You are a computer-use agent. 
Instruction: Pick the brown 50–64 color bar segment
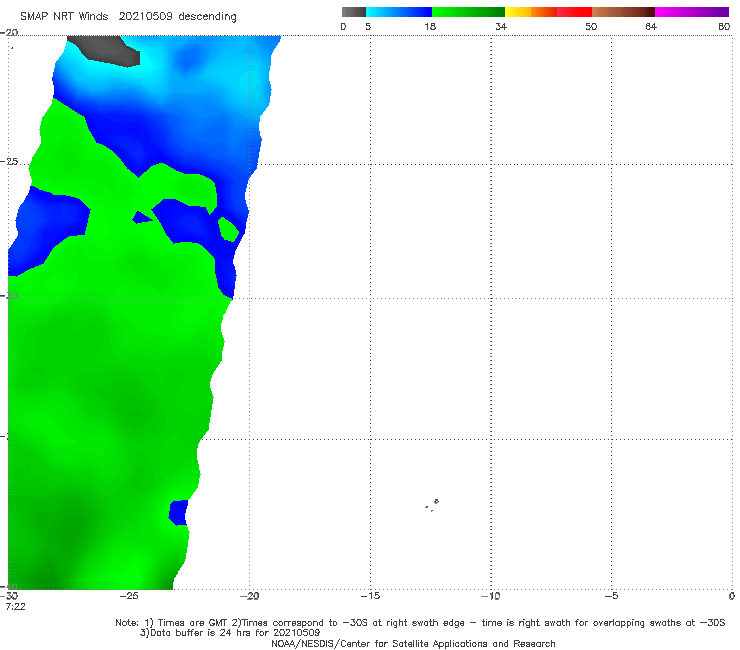pyautogui.click(x=623, y=12)
